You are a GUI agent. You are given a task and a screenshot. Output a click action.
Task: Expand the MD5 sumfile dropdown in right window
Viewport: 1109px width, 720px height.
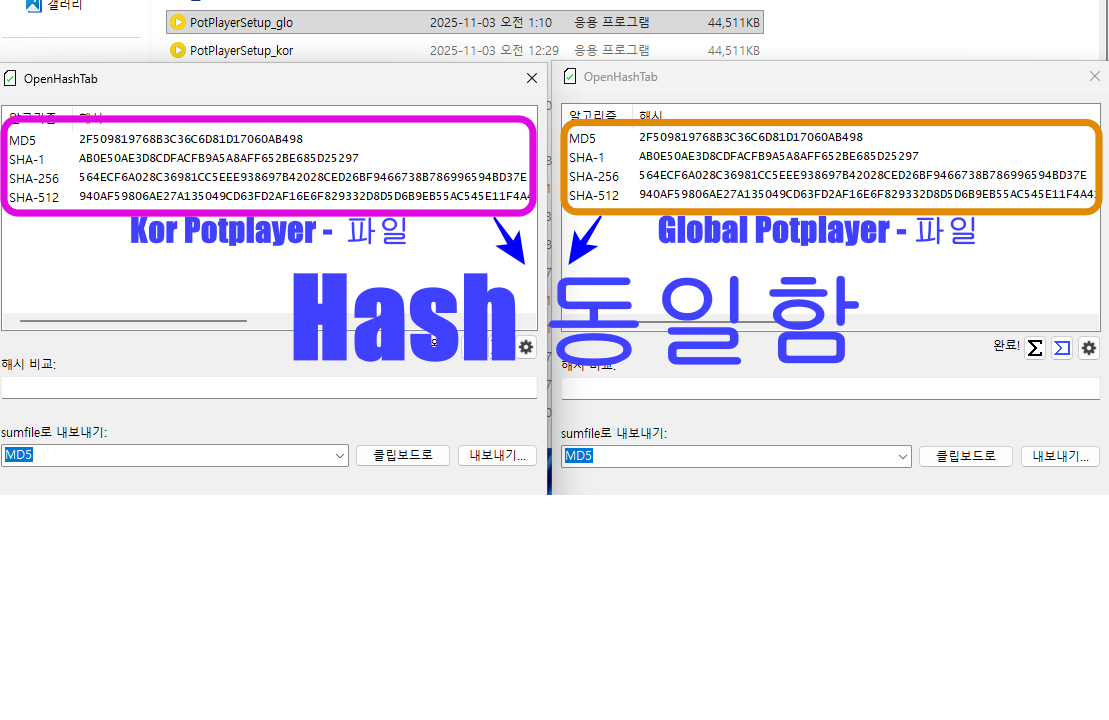(x=903, y=456)
